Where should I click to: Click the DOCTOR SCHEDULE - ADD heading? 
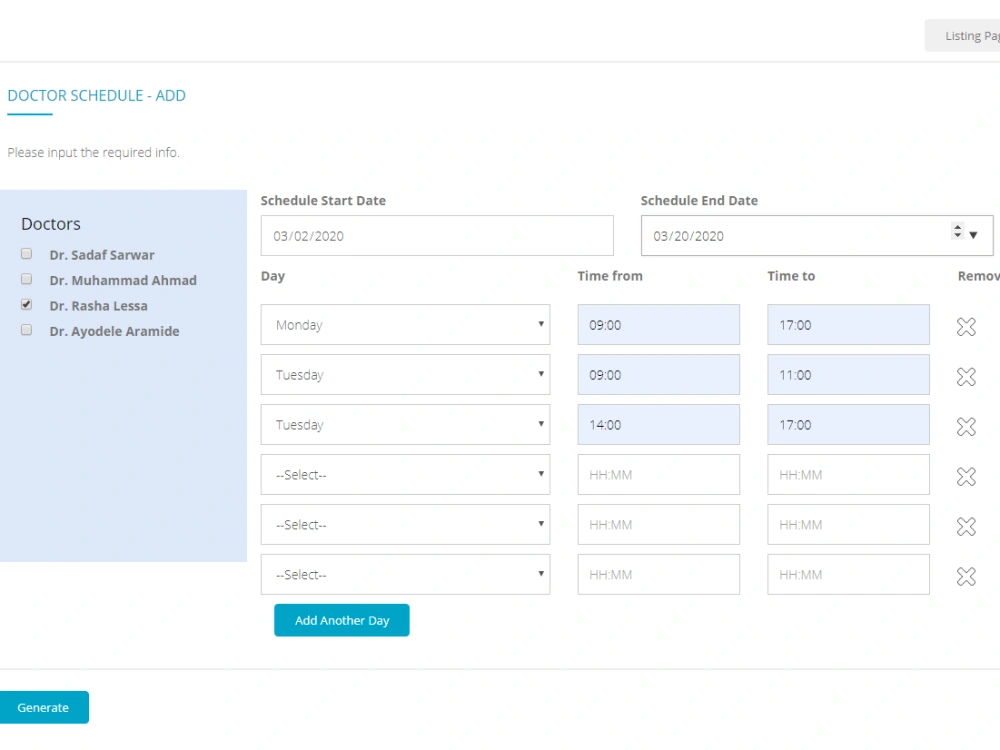click(x=96, y=96)
